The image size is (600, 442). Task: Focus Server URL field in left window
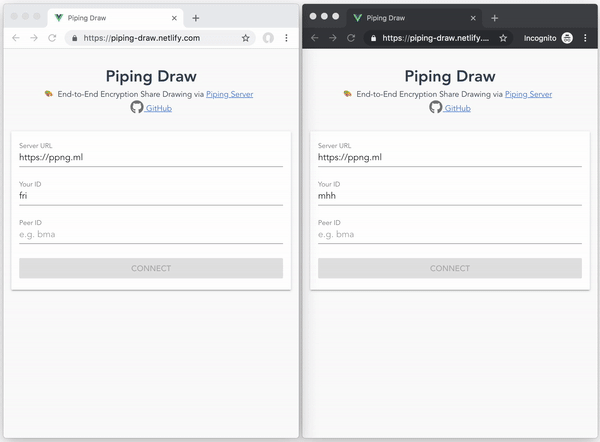pos(151,157)
